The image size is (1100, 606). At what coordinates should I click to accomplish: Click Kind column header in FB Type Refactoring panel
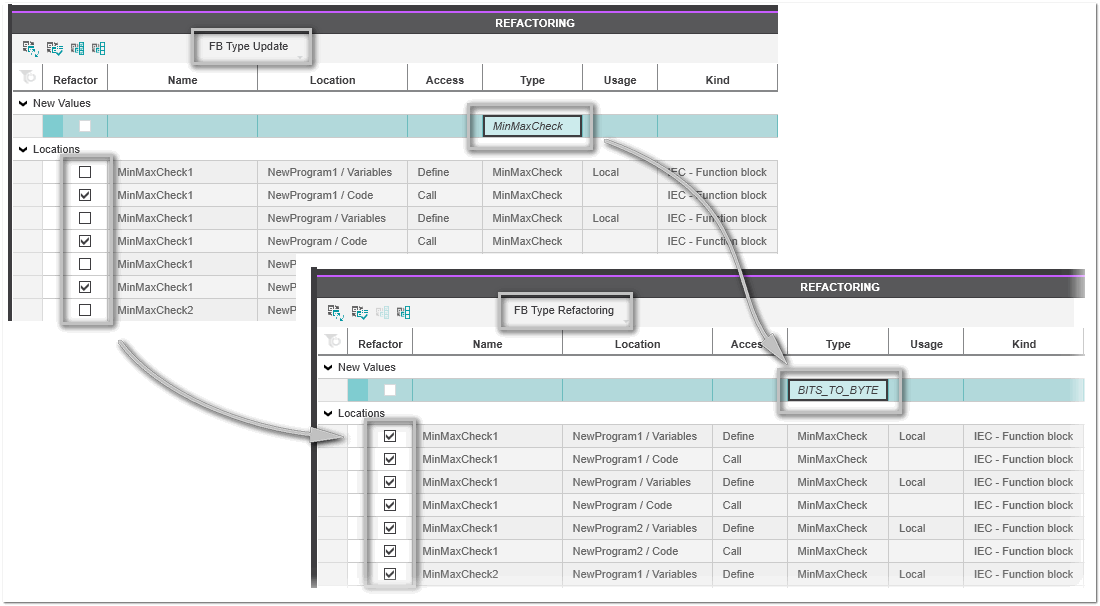(1023, 344)
